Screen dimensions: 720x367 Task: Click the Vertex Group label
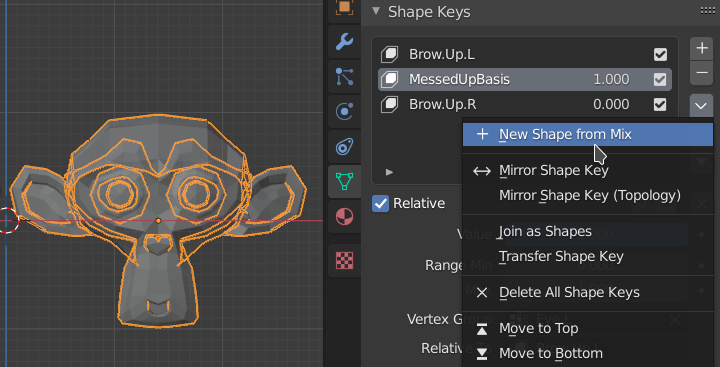[x=450, y=319]
